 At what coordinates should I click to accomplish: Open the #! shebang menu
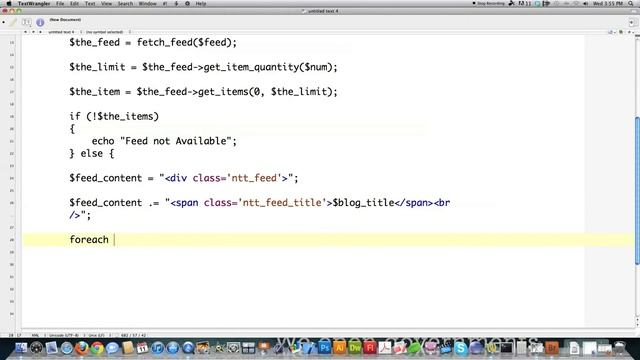point(165,3)
